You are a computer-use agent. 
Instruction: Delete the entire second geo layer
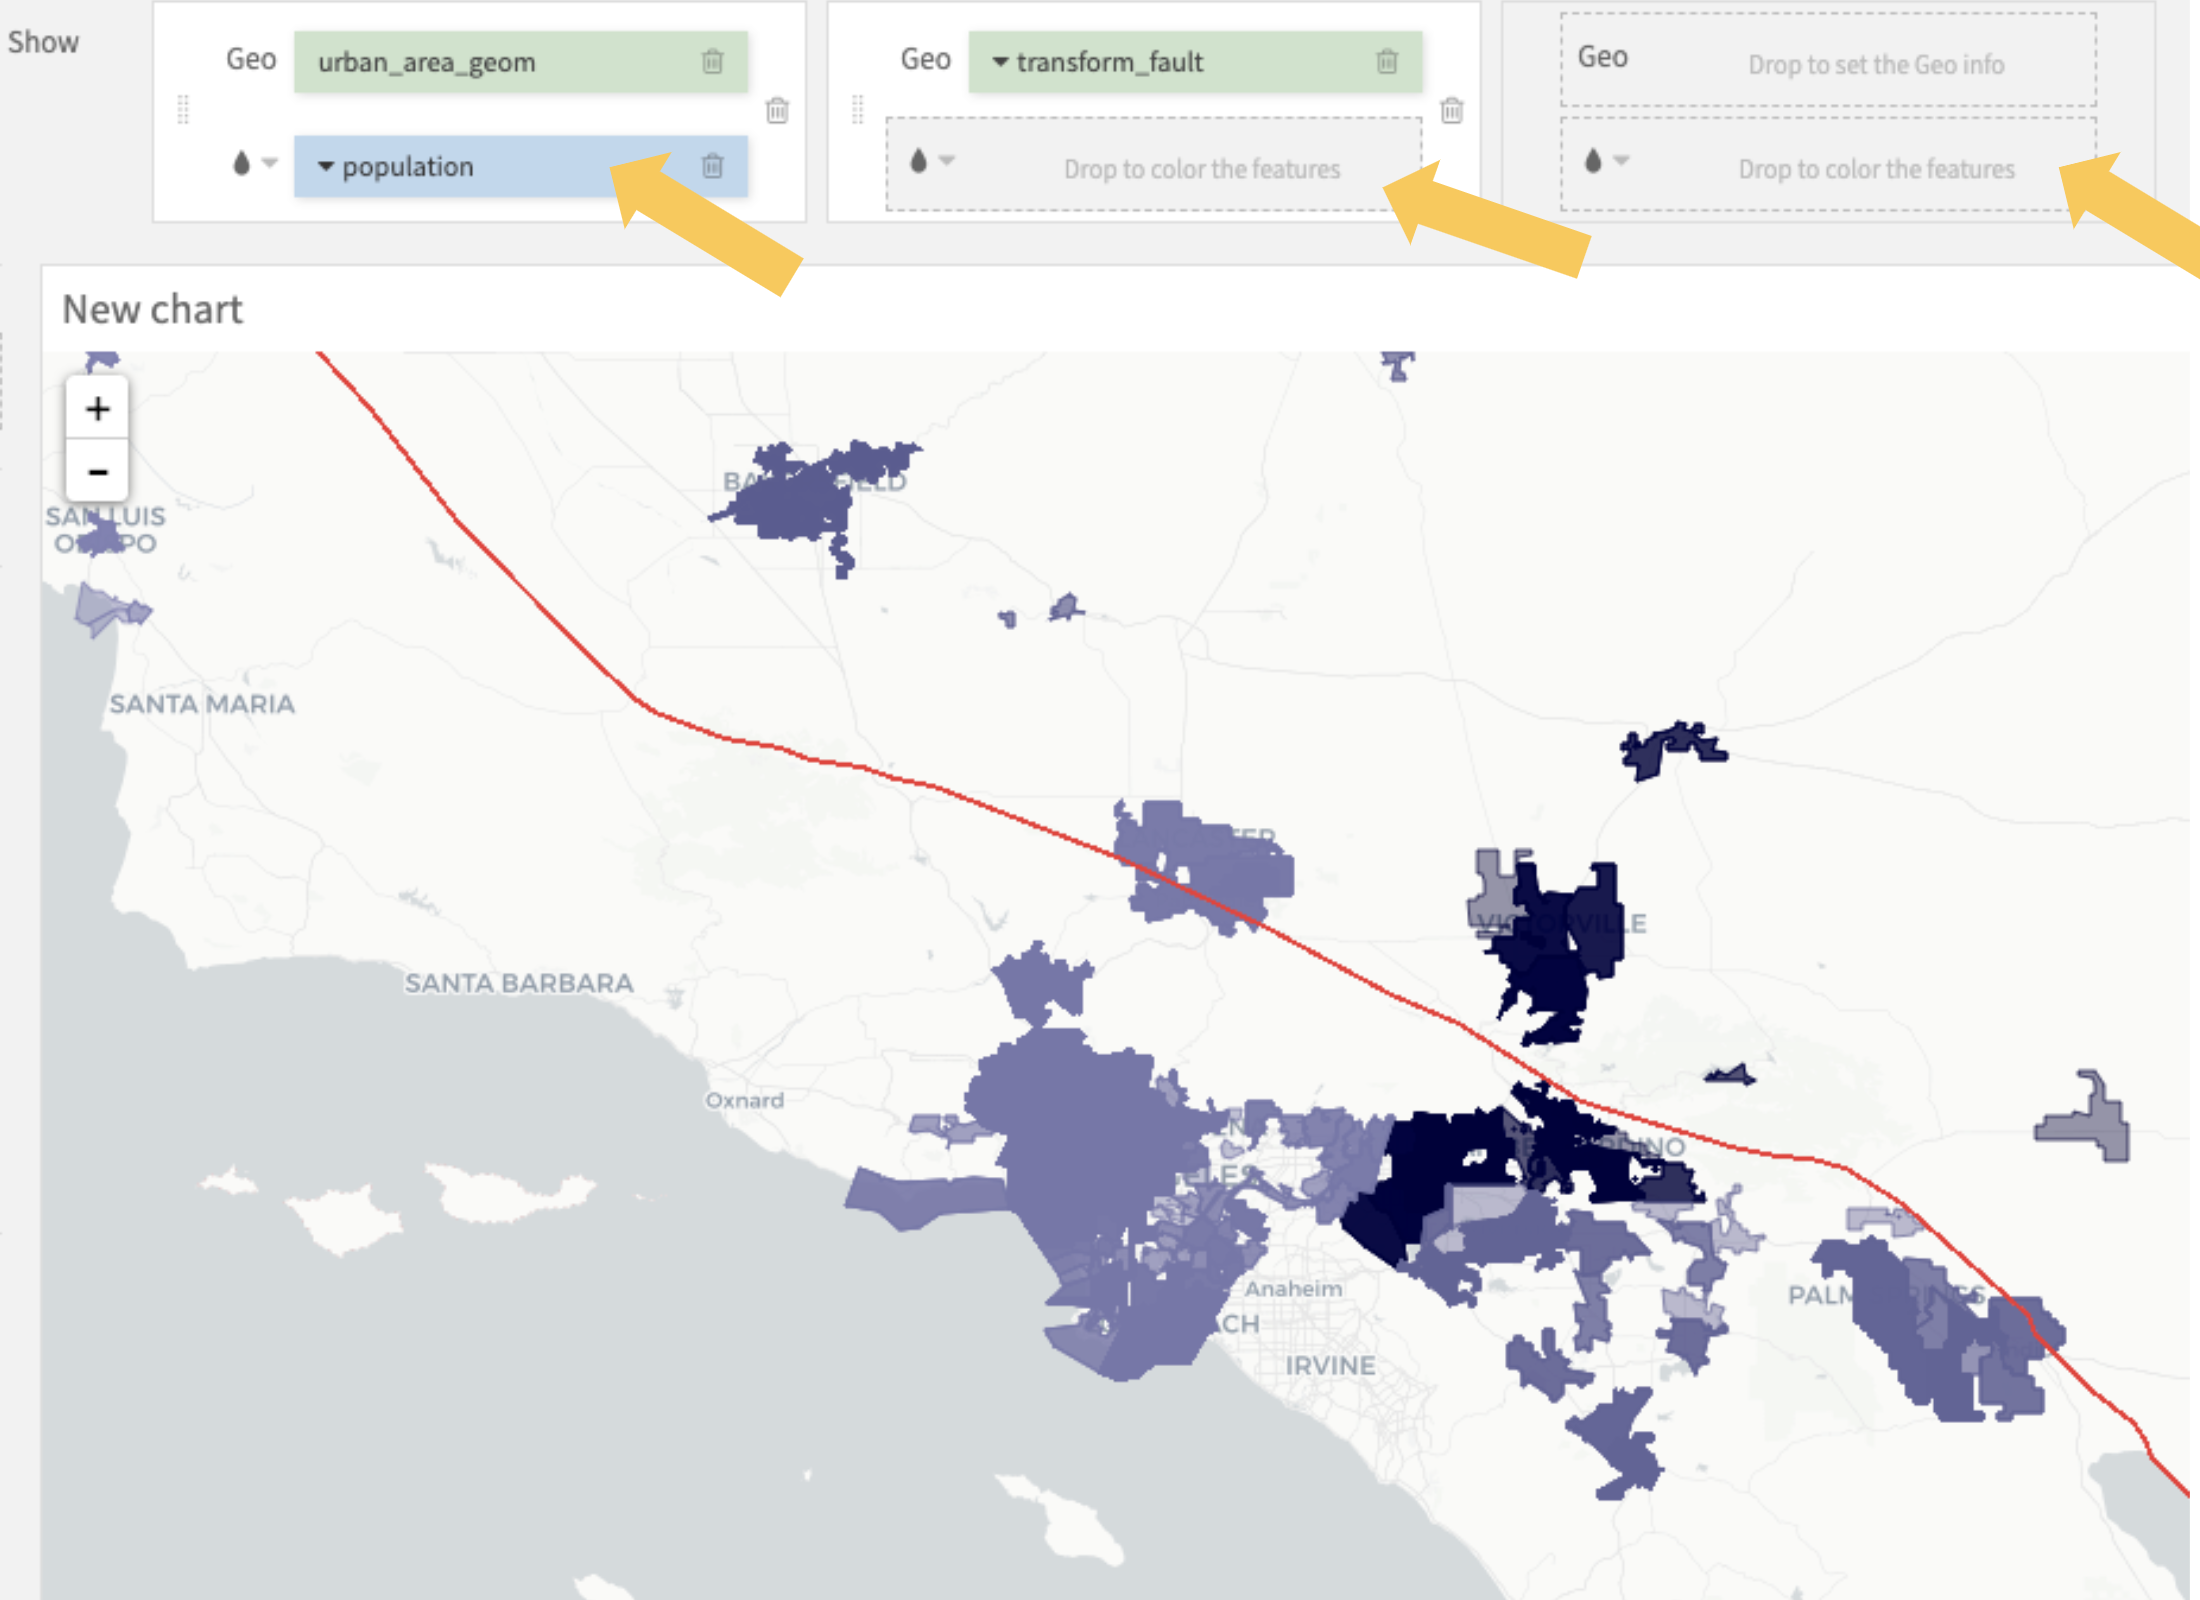pyautogui.click(x=1452, y=110)
